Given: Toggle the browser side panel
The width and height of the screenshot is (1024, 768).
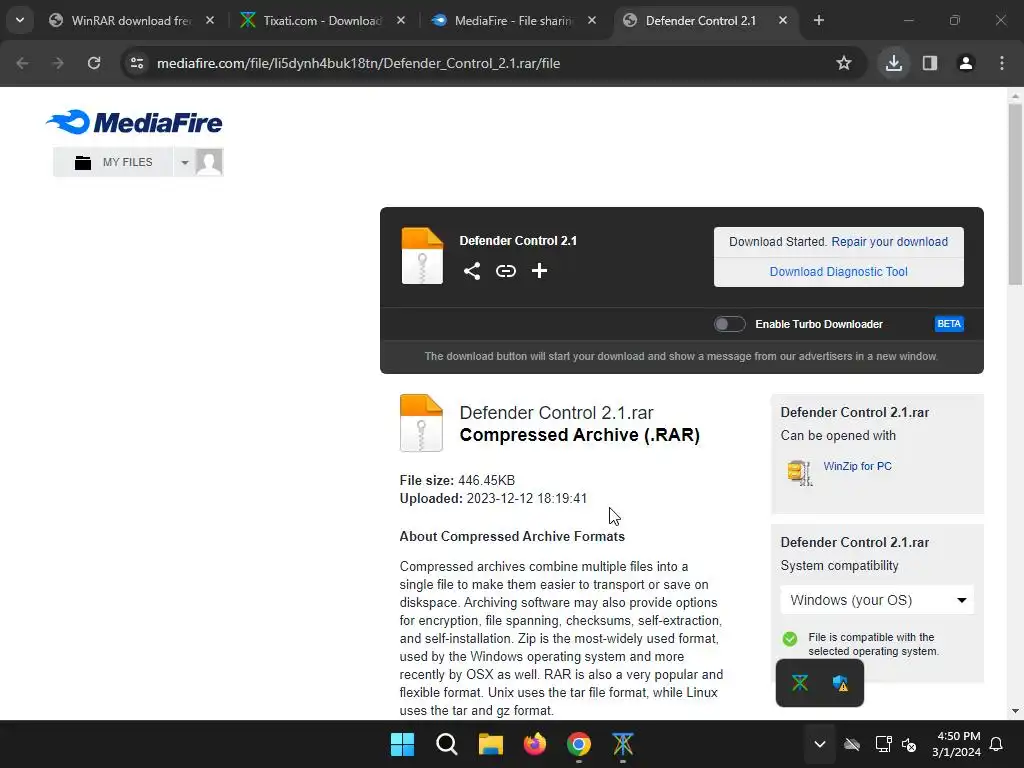Looking at the screenshot, I should click(x=930, y=63).
